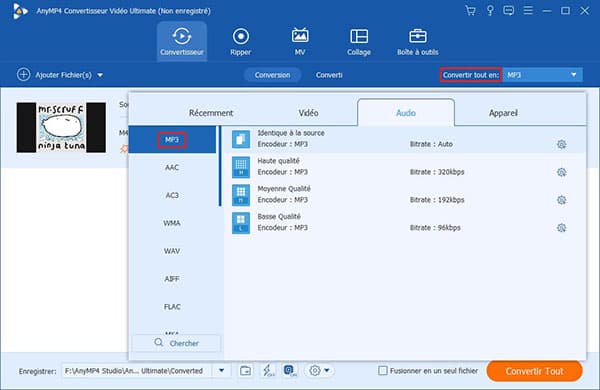The width and height of the screenshot is (600, 390).
Task: Check Fusionner en un seul fichier
Action: pos(382,370)
